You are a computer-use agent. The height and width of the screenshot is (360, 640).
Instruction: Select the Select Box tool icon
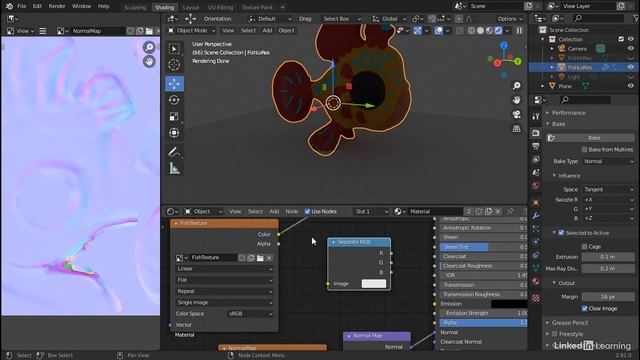point(174,48)
